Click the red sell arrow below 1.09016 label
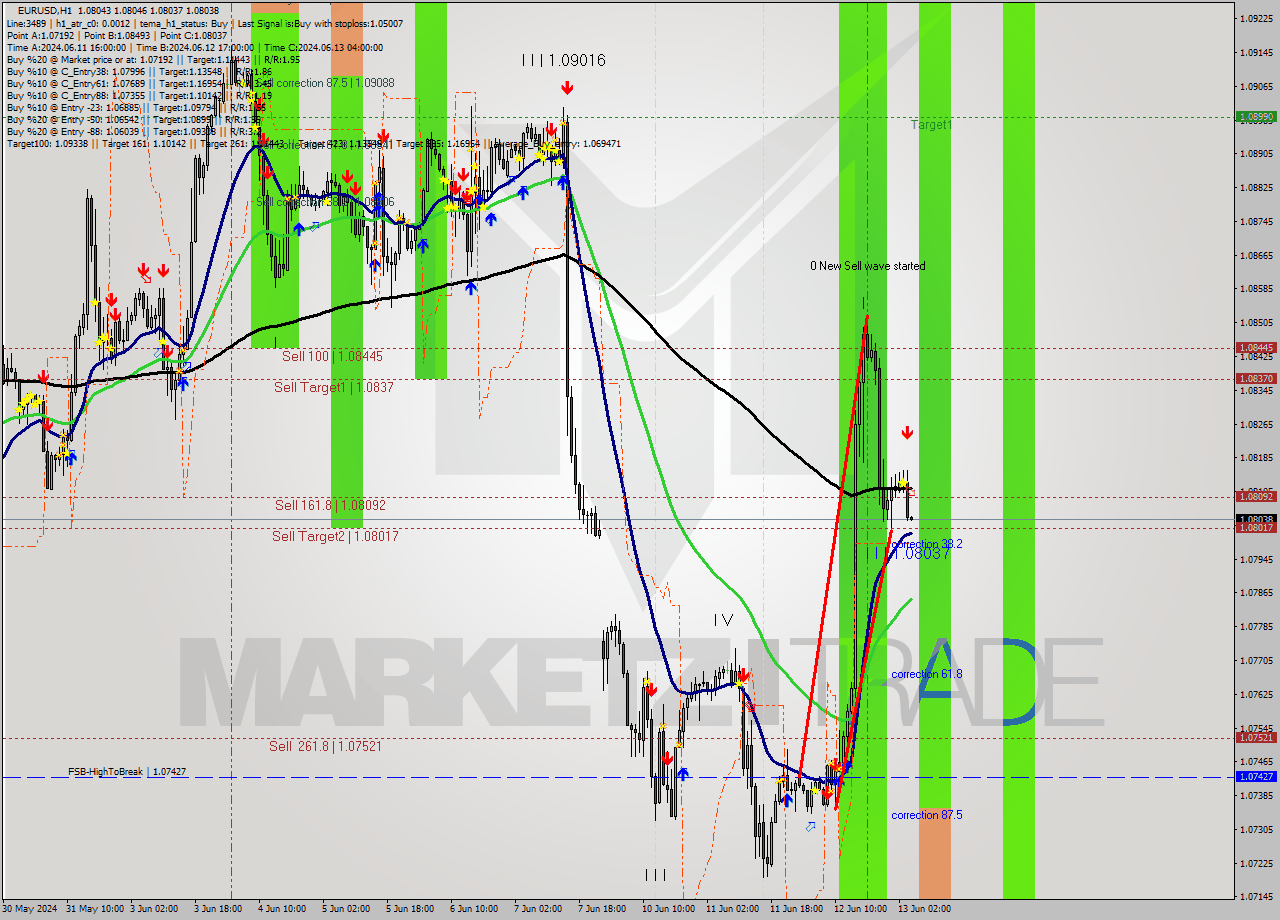 point(567,88)
